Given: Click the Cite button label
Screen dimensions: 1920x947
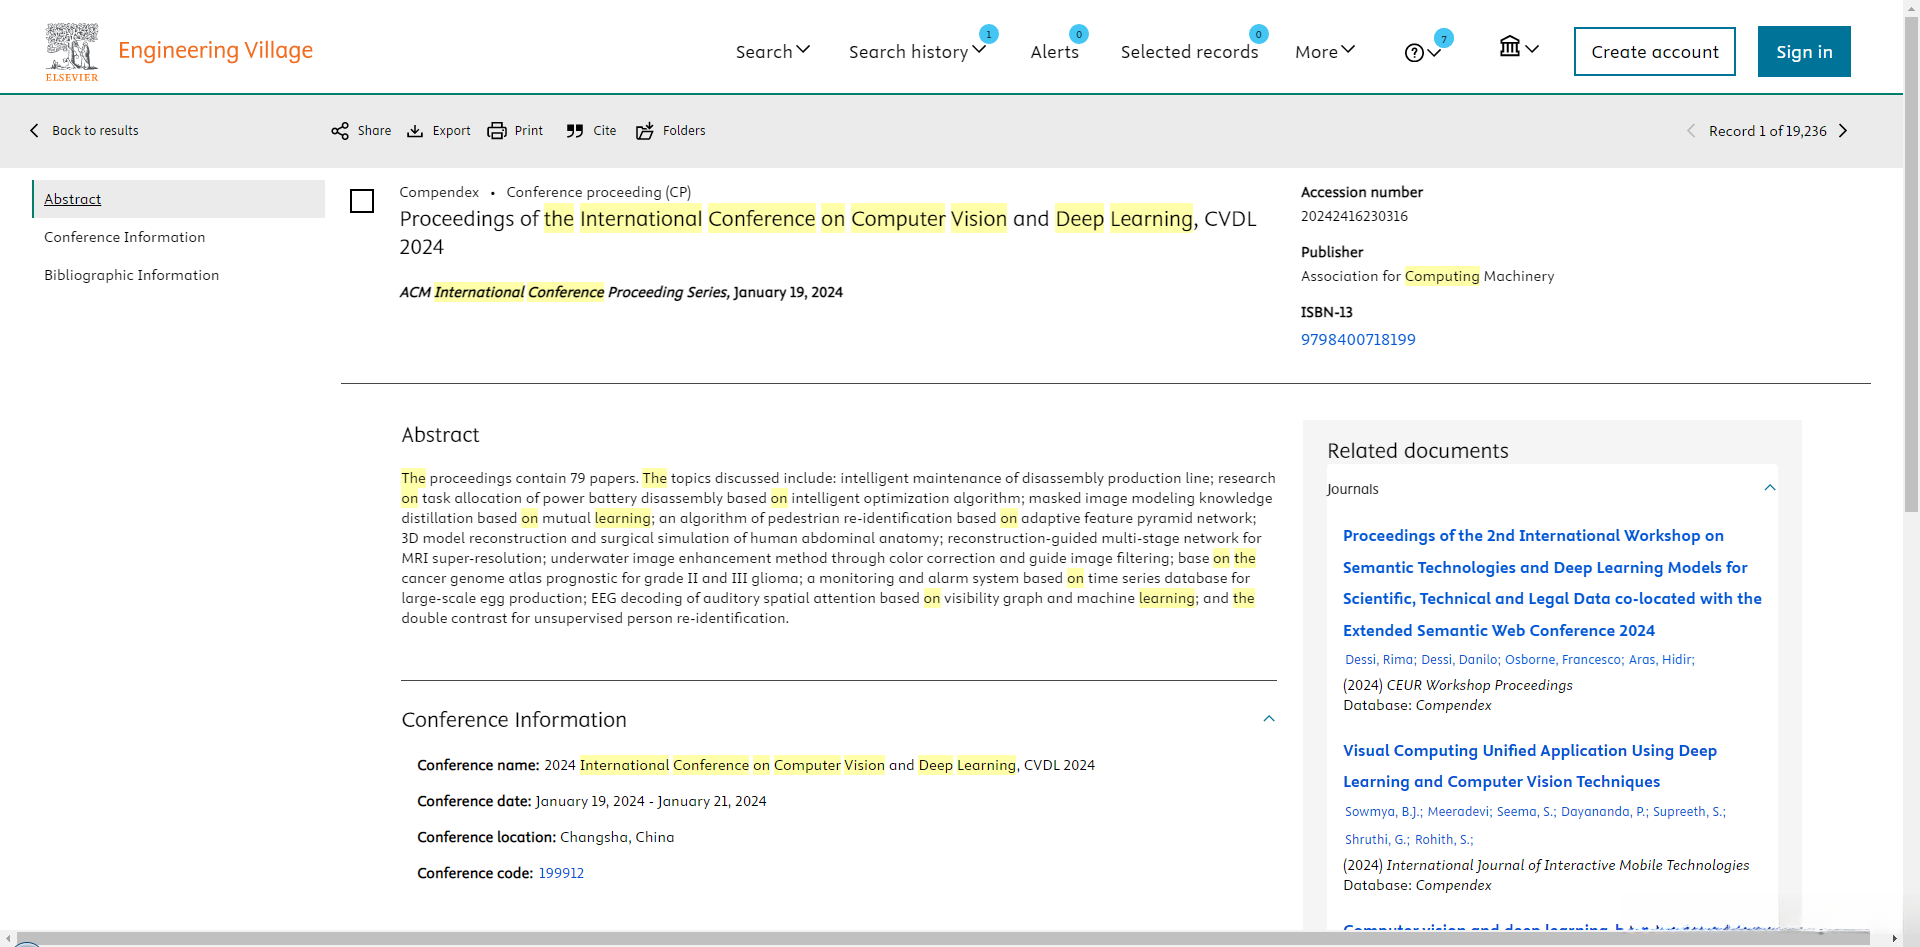Looking at the screenshot, I should [604, 131].
